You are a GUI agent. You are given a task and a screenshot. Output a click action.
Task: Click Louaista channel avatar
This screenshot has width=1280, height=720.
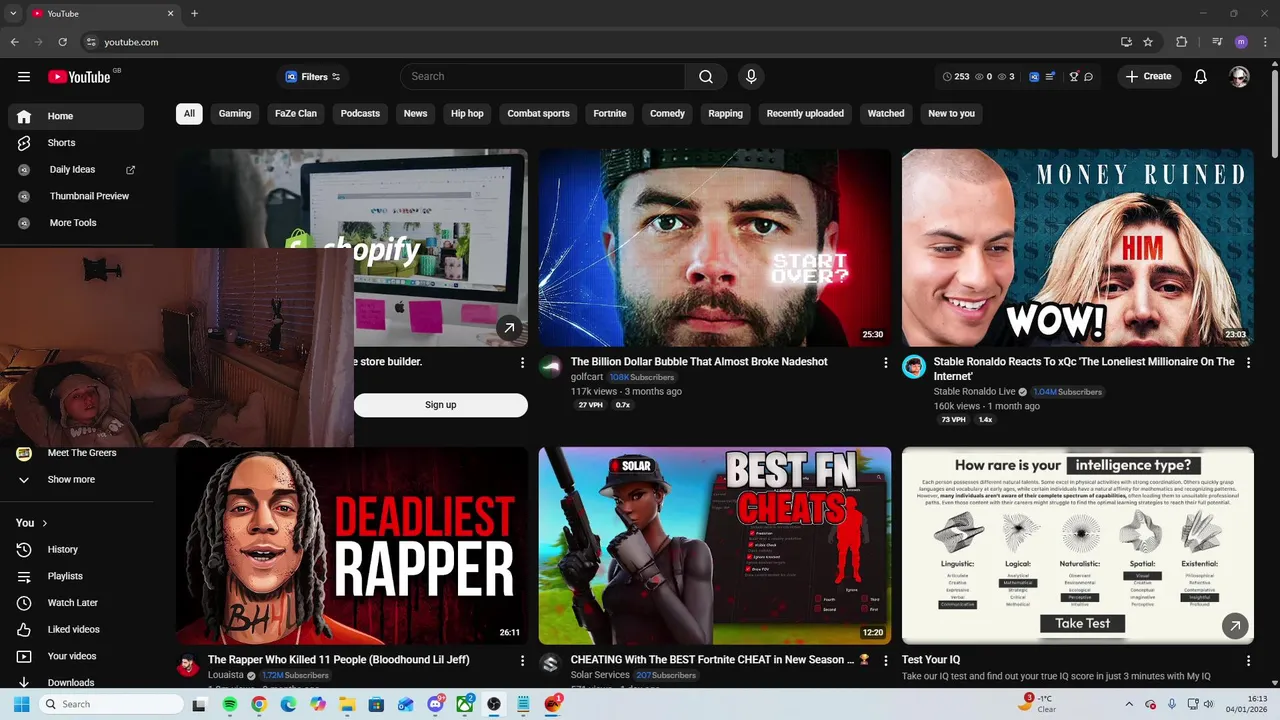(187, 665)
